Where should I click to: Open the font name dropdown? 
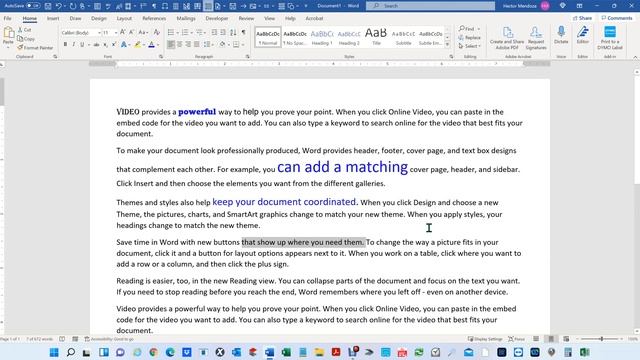click(x=99, y=32)
